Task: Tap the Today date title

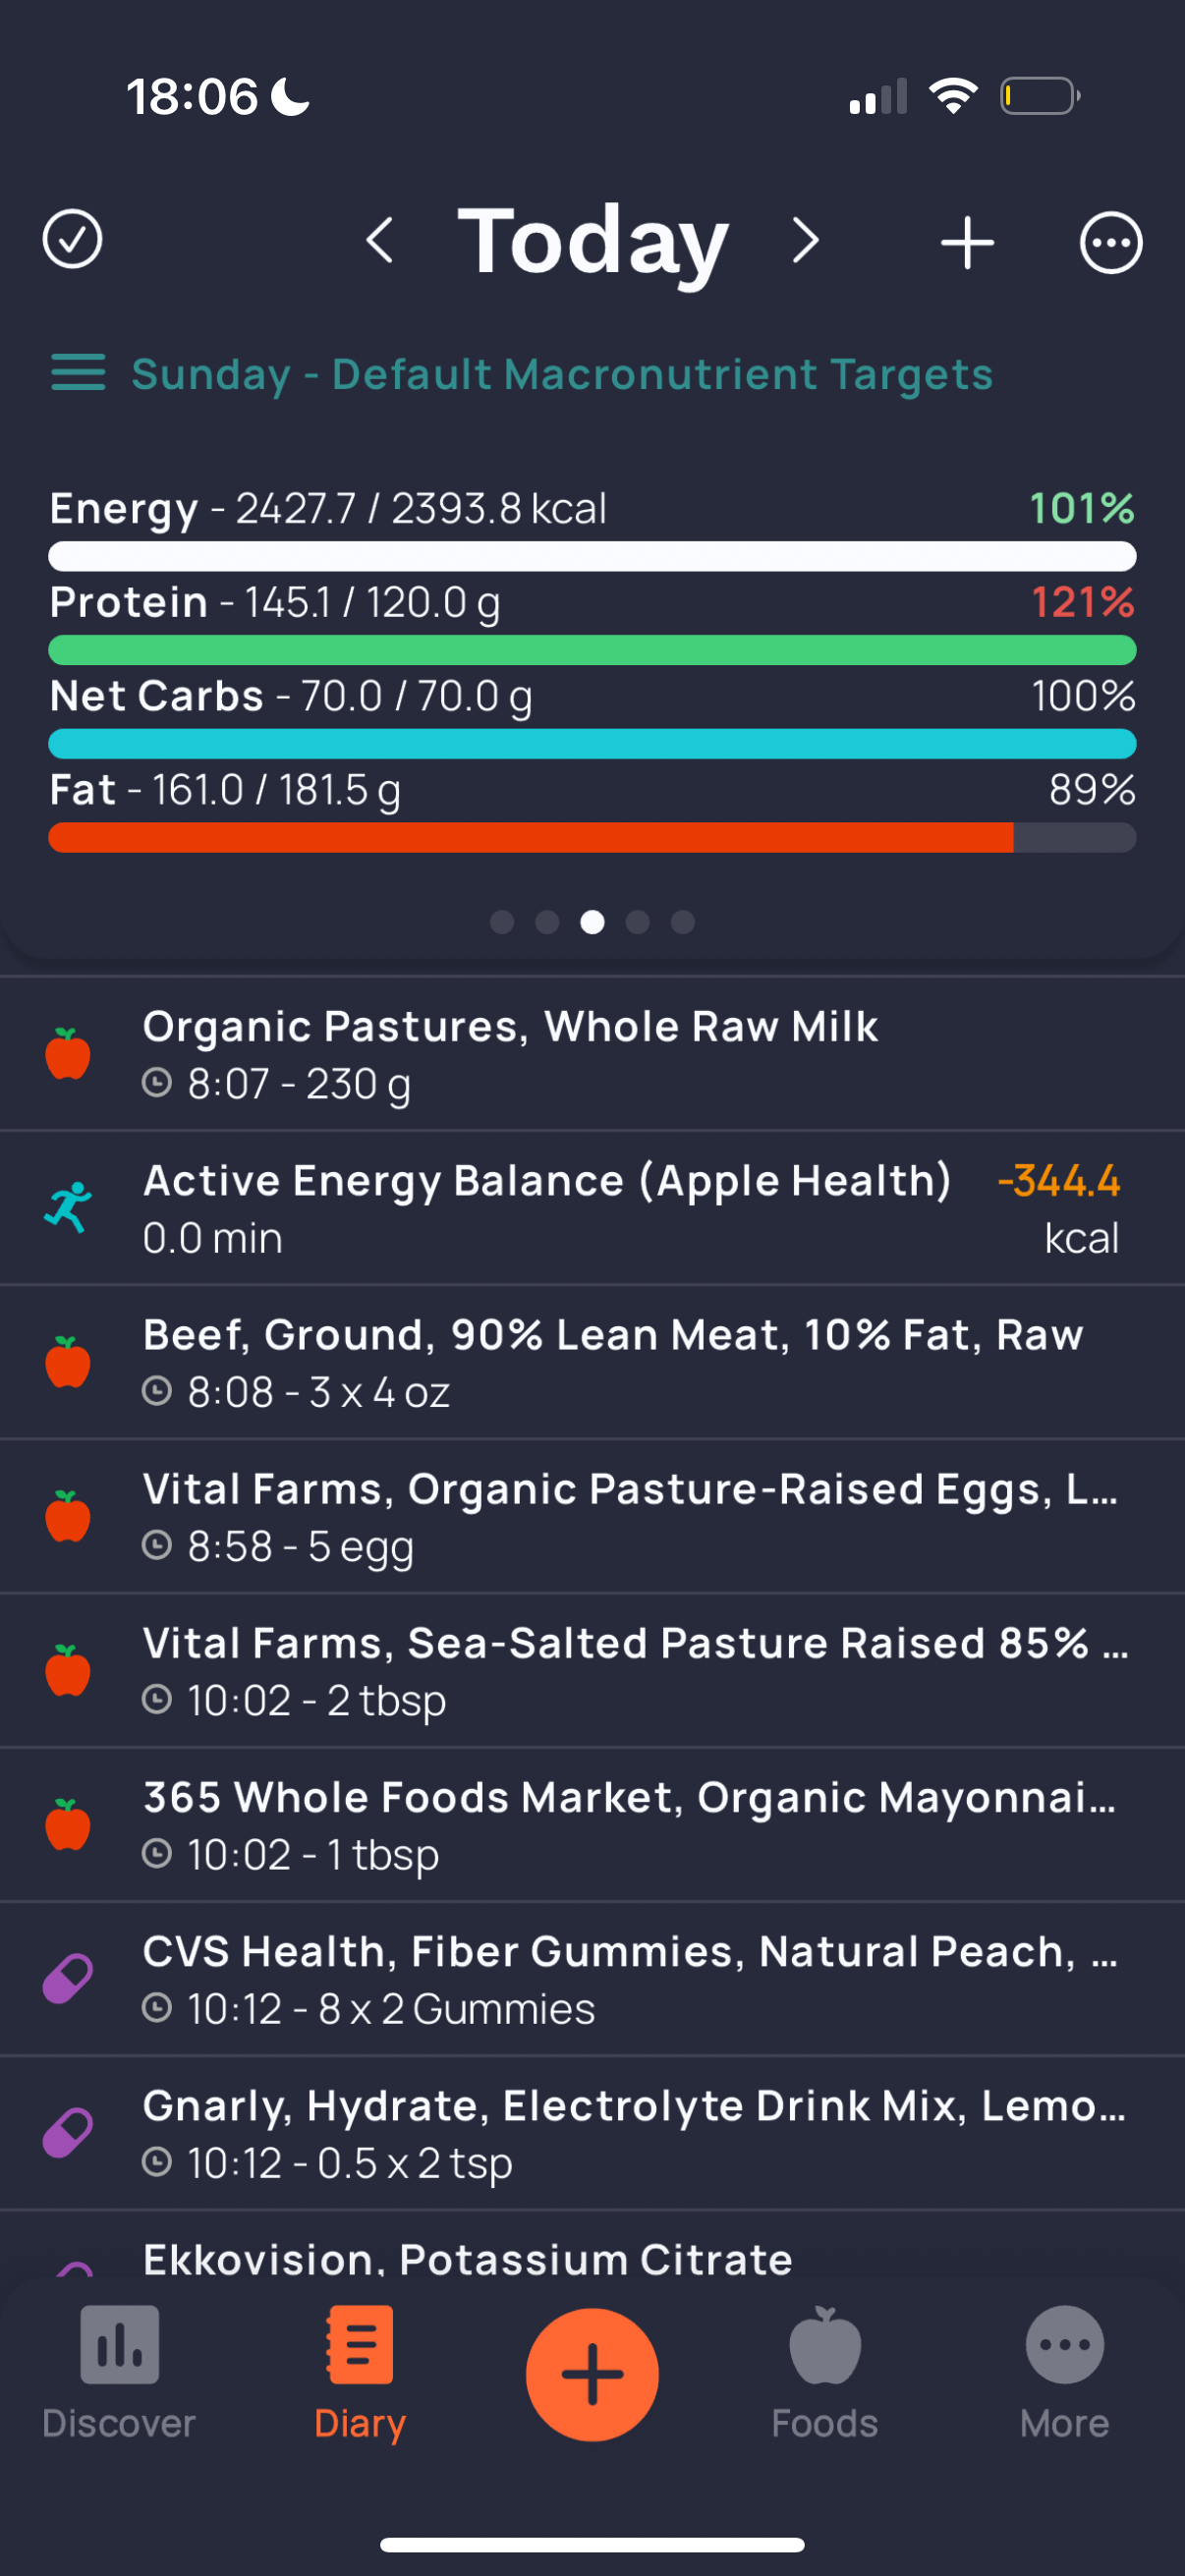Action: [x=593, y=241]
